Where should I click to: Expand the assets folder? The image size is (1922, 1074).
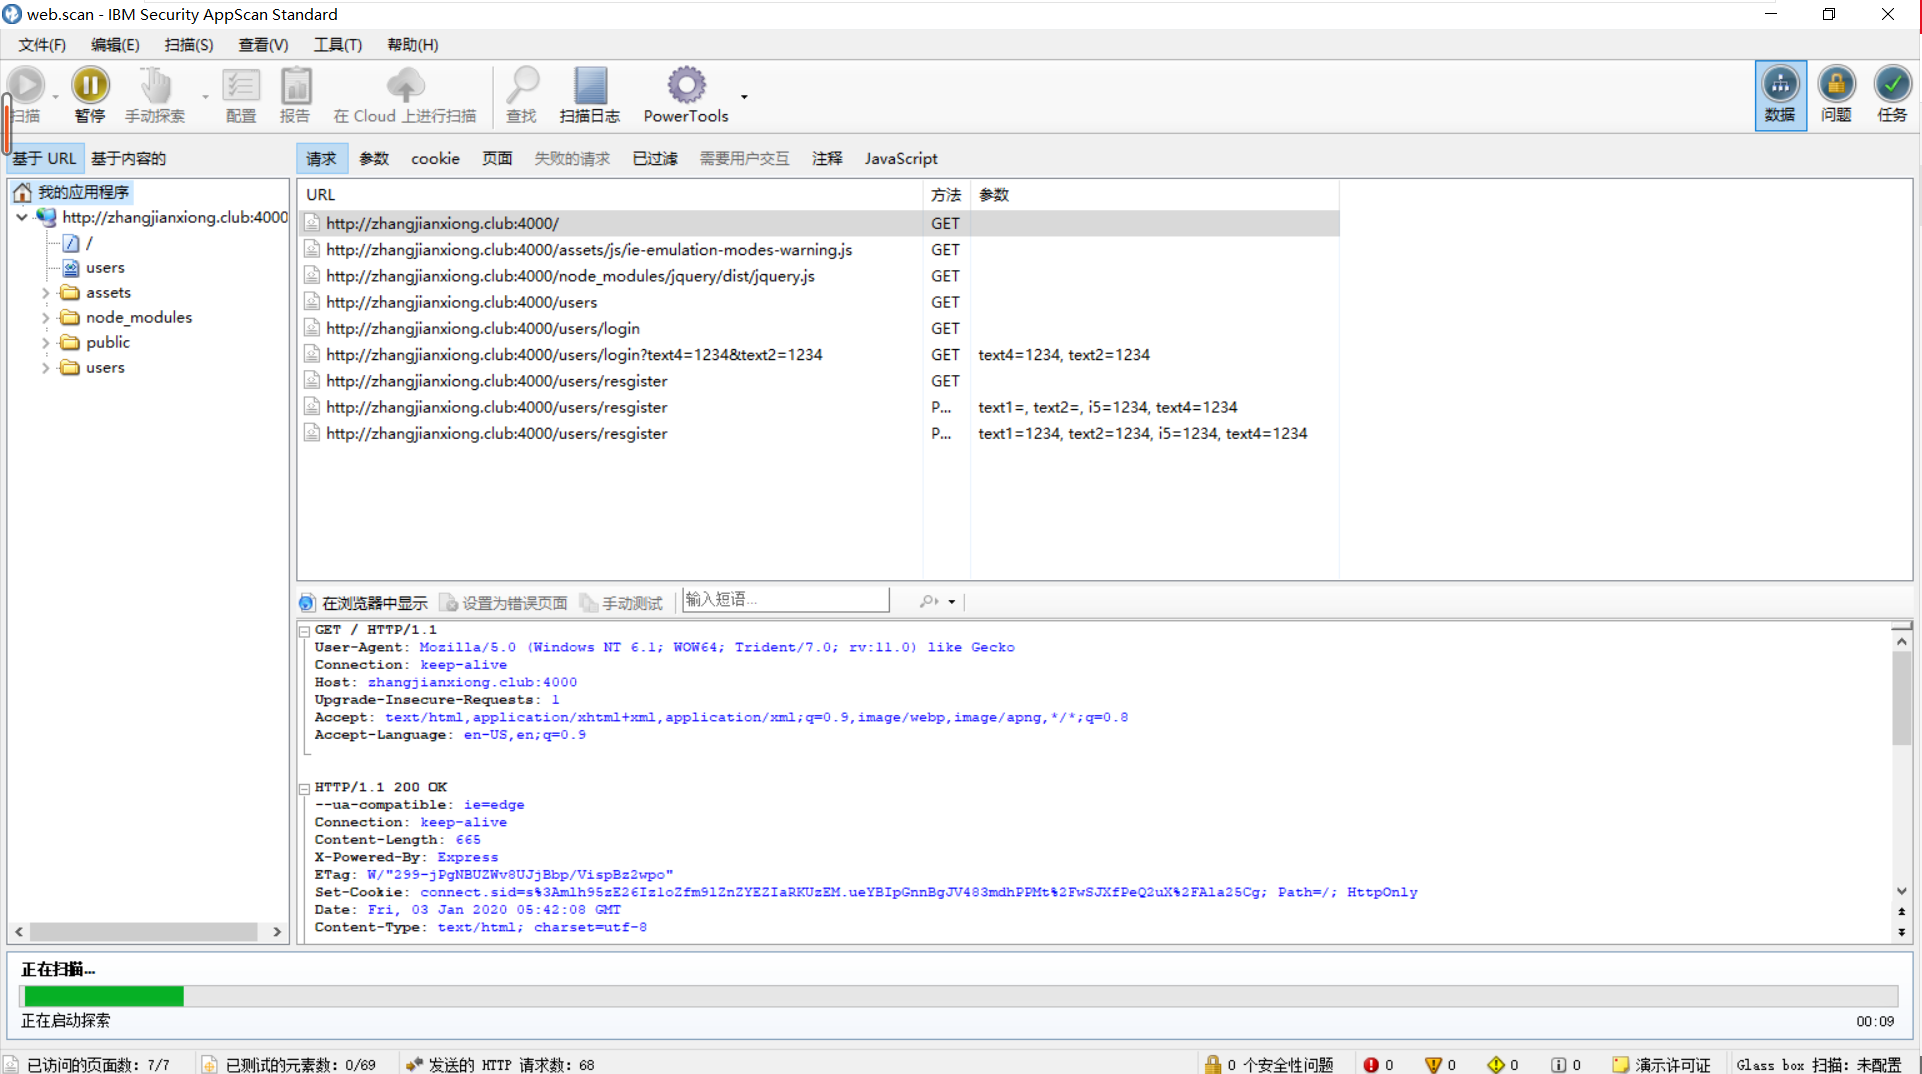tap(45, 293)
